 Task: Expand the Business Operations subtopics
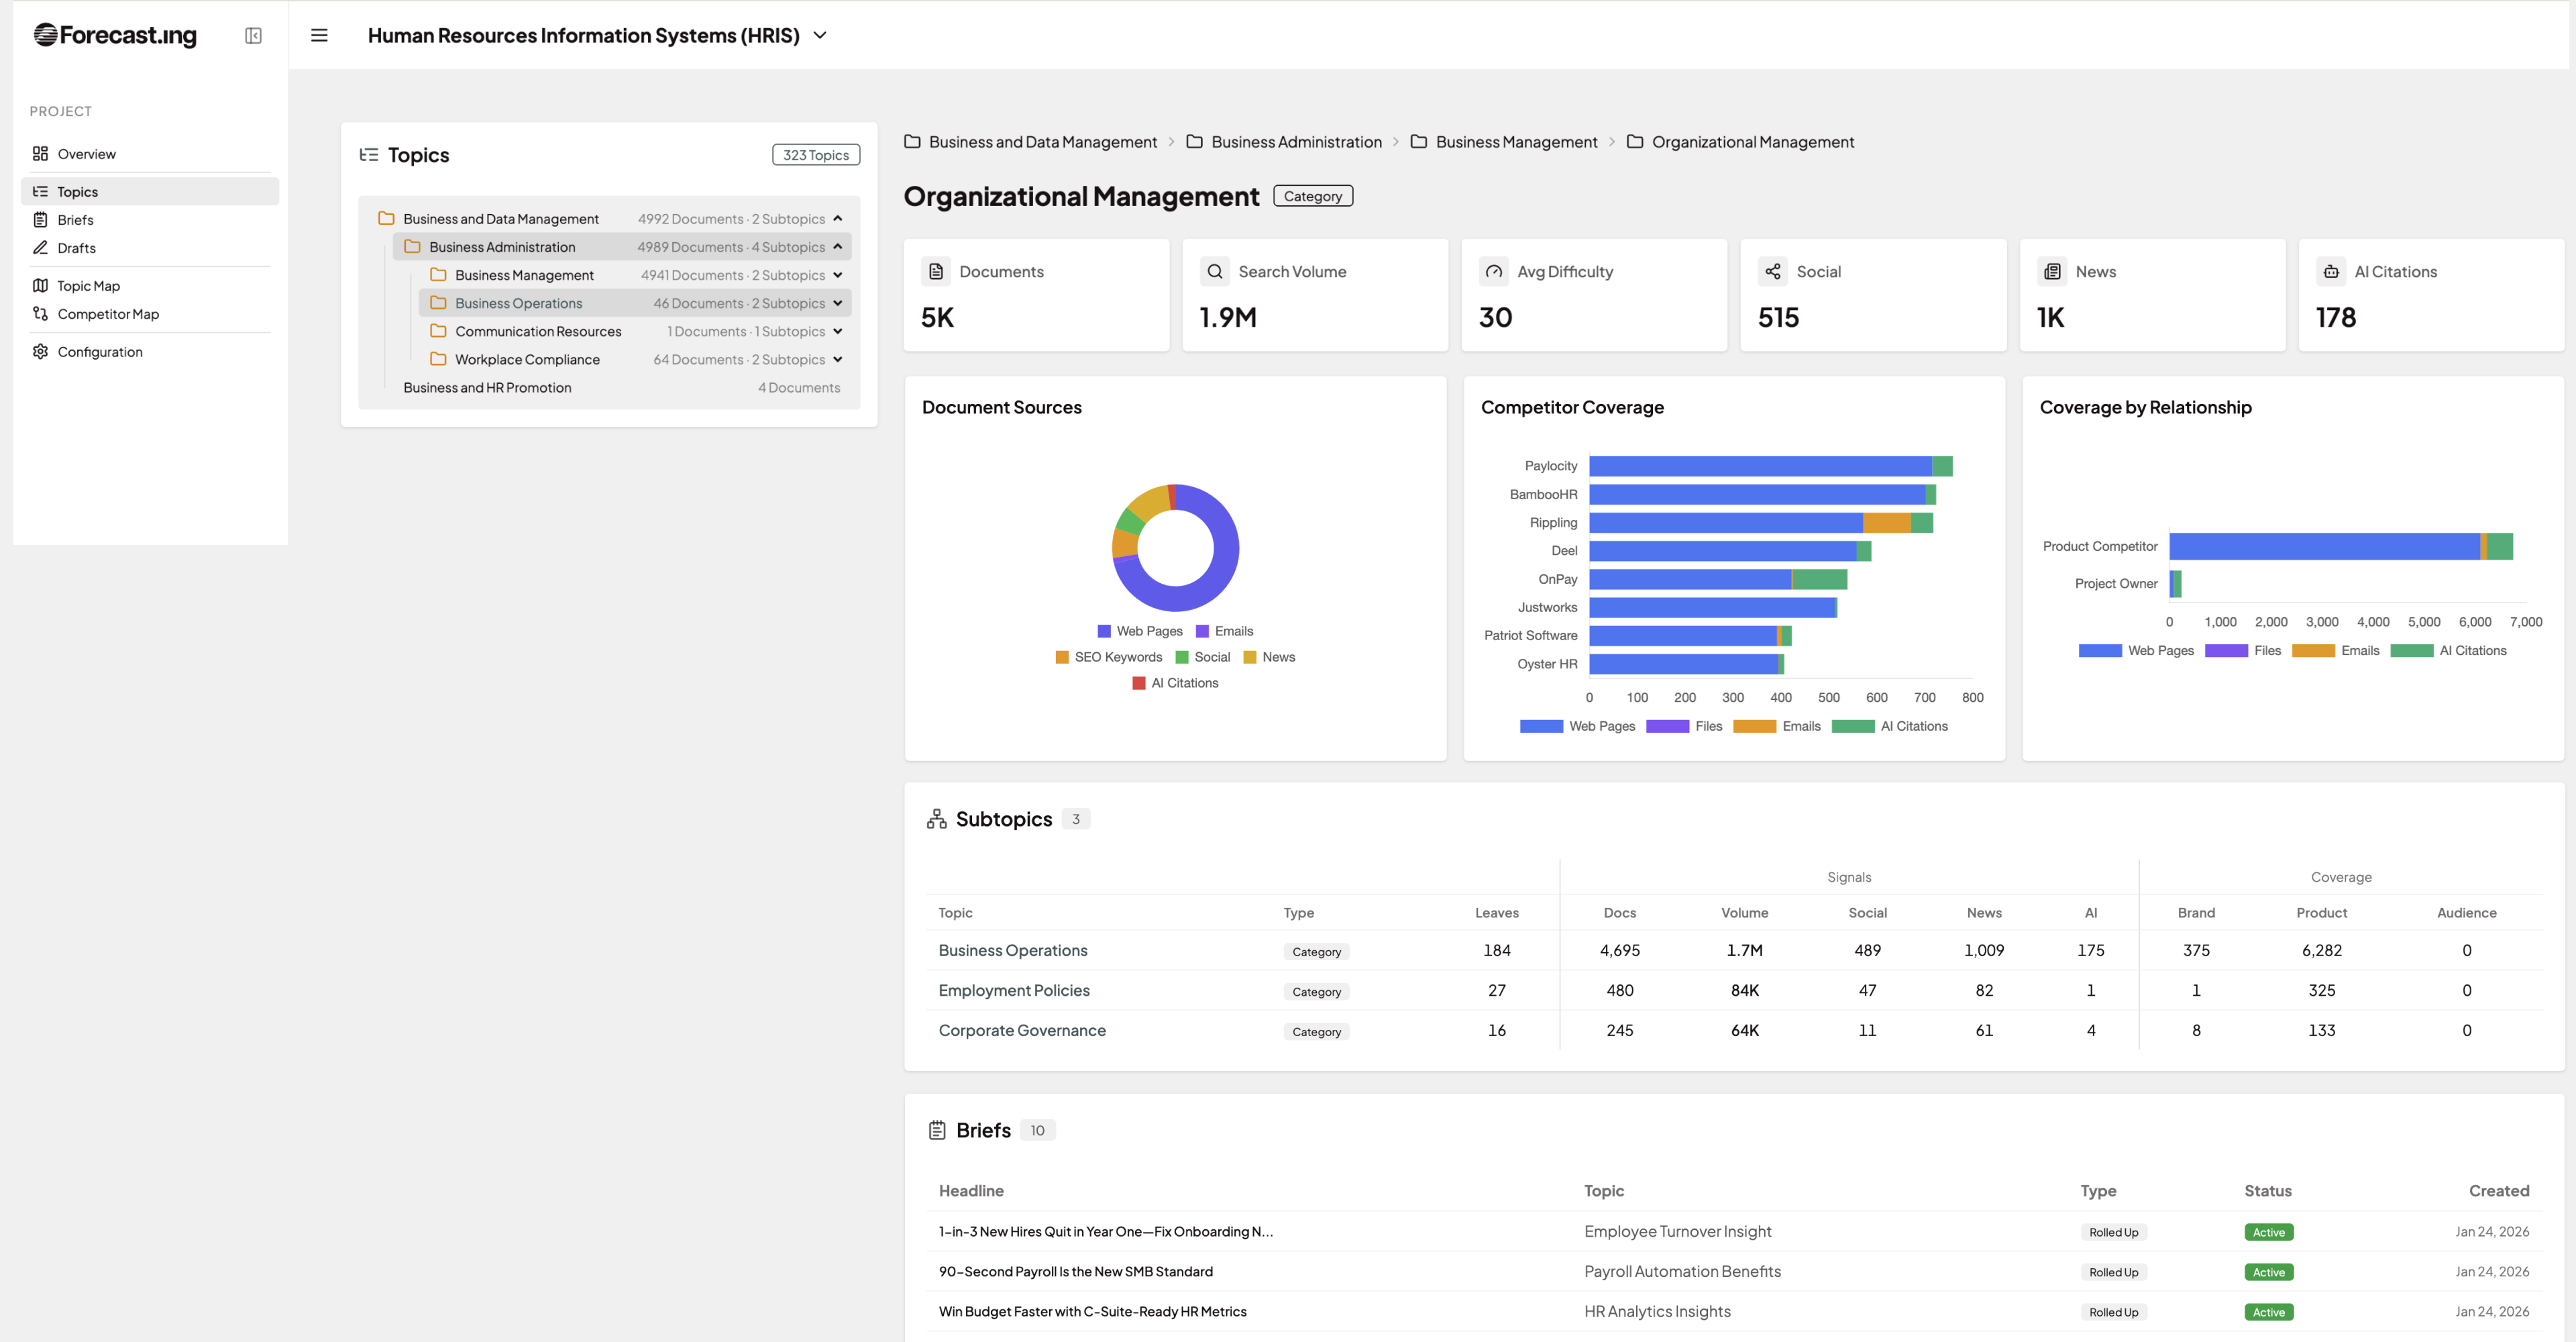(838, 303)
